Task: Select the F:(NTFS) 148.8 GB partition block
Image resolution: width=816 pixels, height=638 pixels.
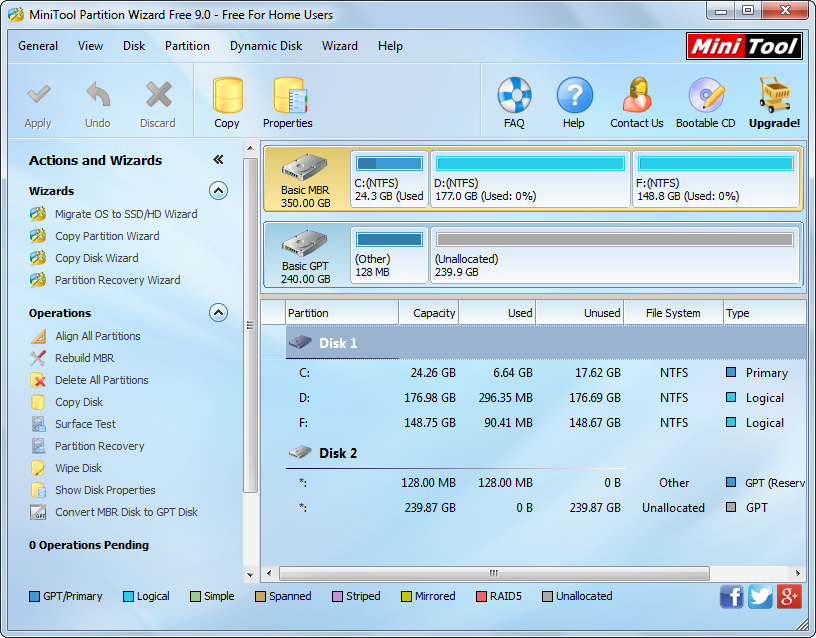Action: pyautogui.click(x=716, y=179)
